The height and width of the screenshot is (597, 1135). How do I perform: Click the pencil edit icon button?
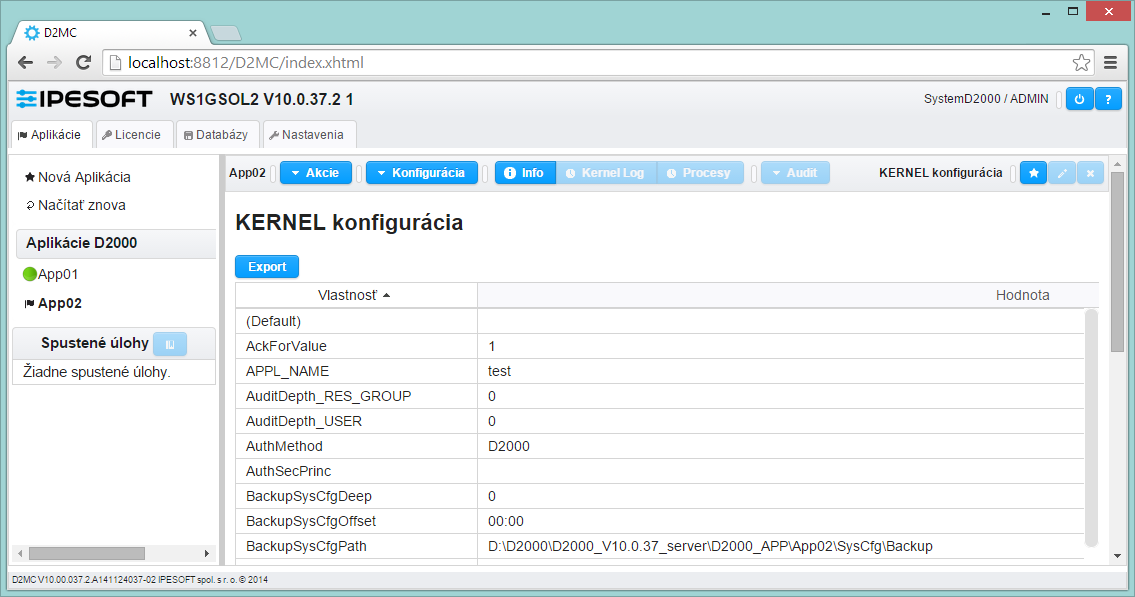1062,173
